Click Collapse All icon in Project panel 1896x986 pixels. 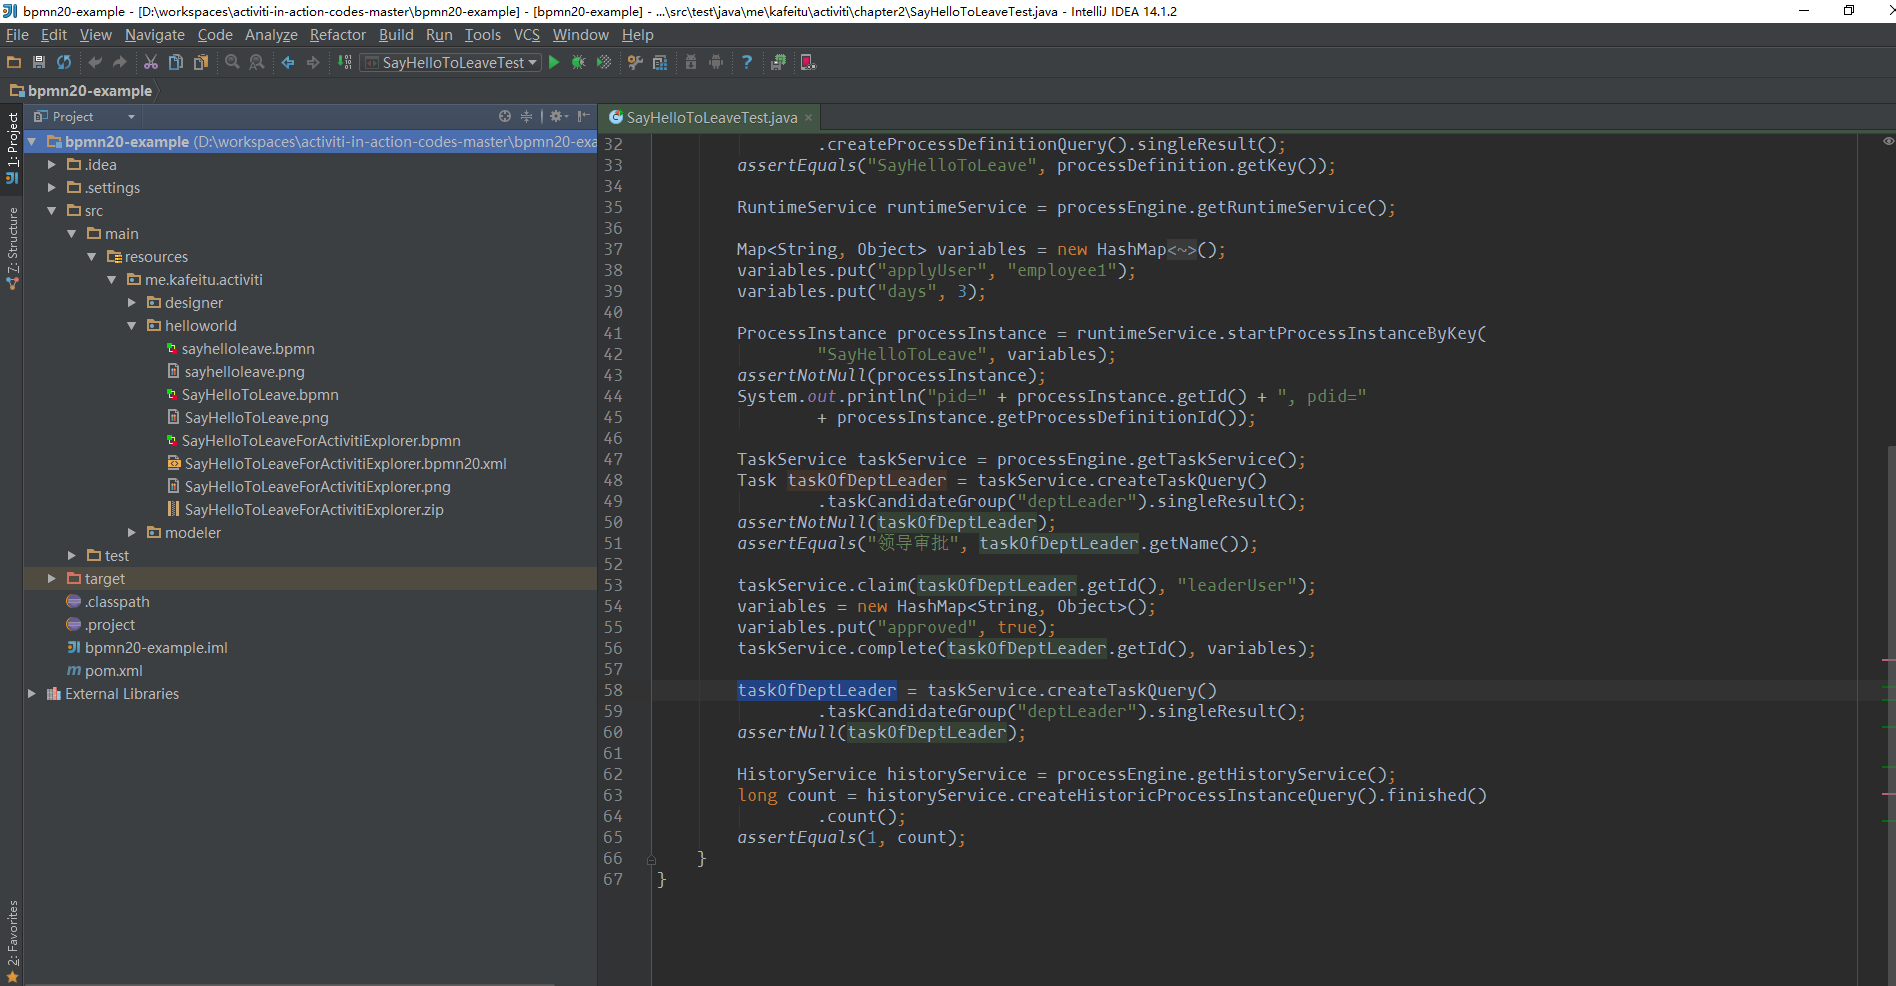pyautogui.click(x=526, y=117)
